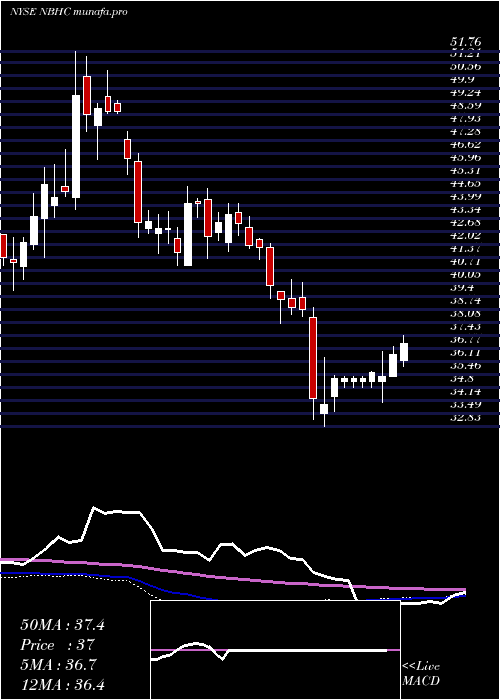The width and height of the screenshot is (500, 700).
Task: Click the 43.34 price level label
Action: [x=466, y=209]
